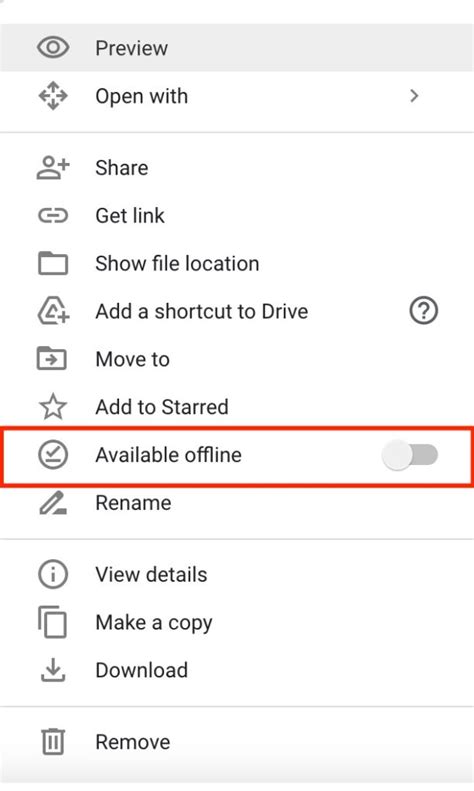Click the "Get link" label text
This screenshot has height=791, width=474.
pyautogui.click(x=130, y=216)
